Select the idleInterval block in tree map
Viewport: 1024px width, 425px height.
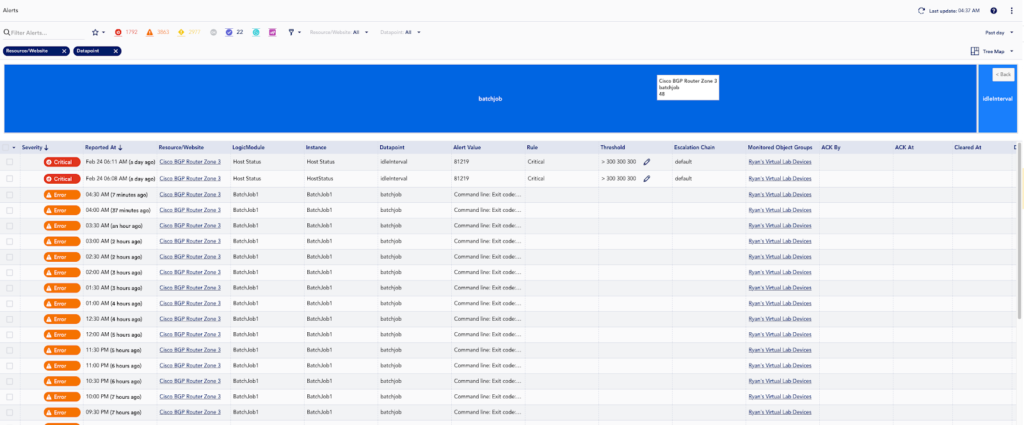point(997,99)
